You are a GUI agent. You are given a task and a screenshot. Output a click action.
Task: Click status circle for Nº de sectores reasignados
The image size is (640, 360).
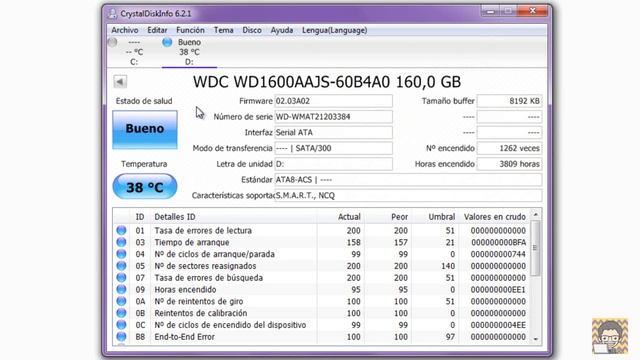pos(121,266)
